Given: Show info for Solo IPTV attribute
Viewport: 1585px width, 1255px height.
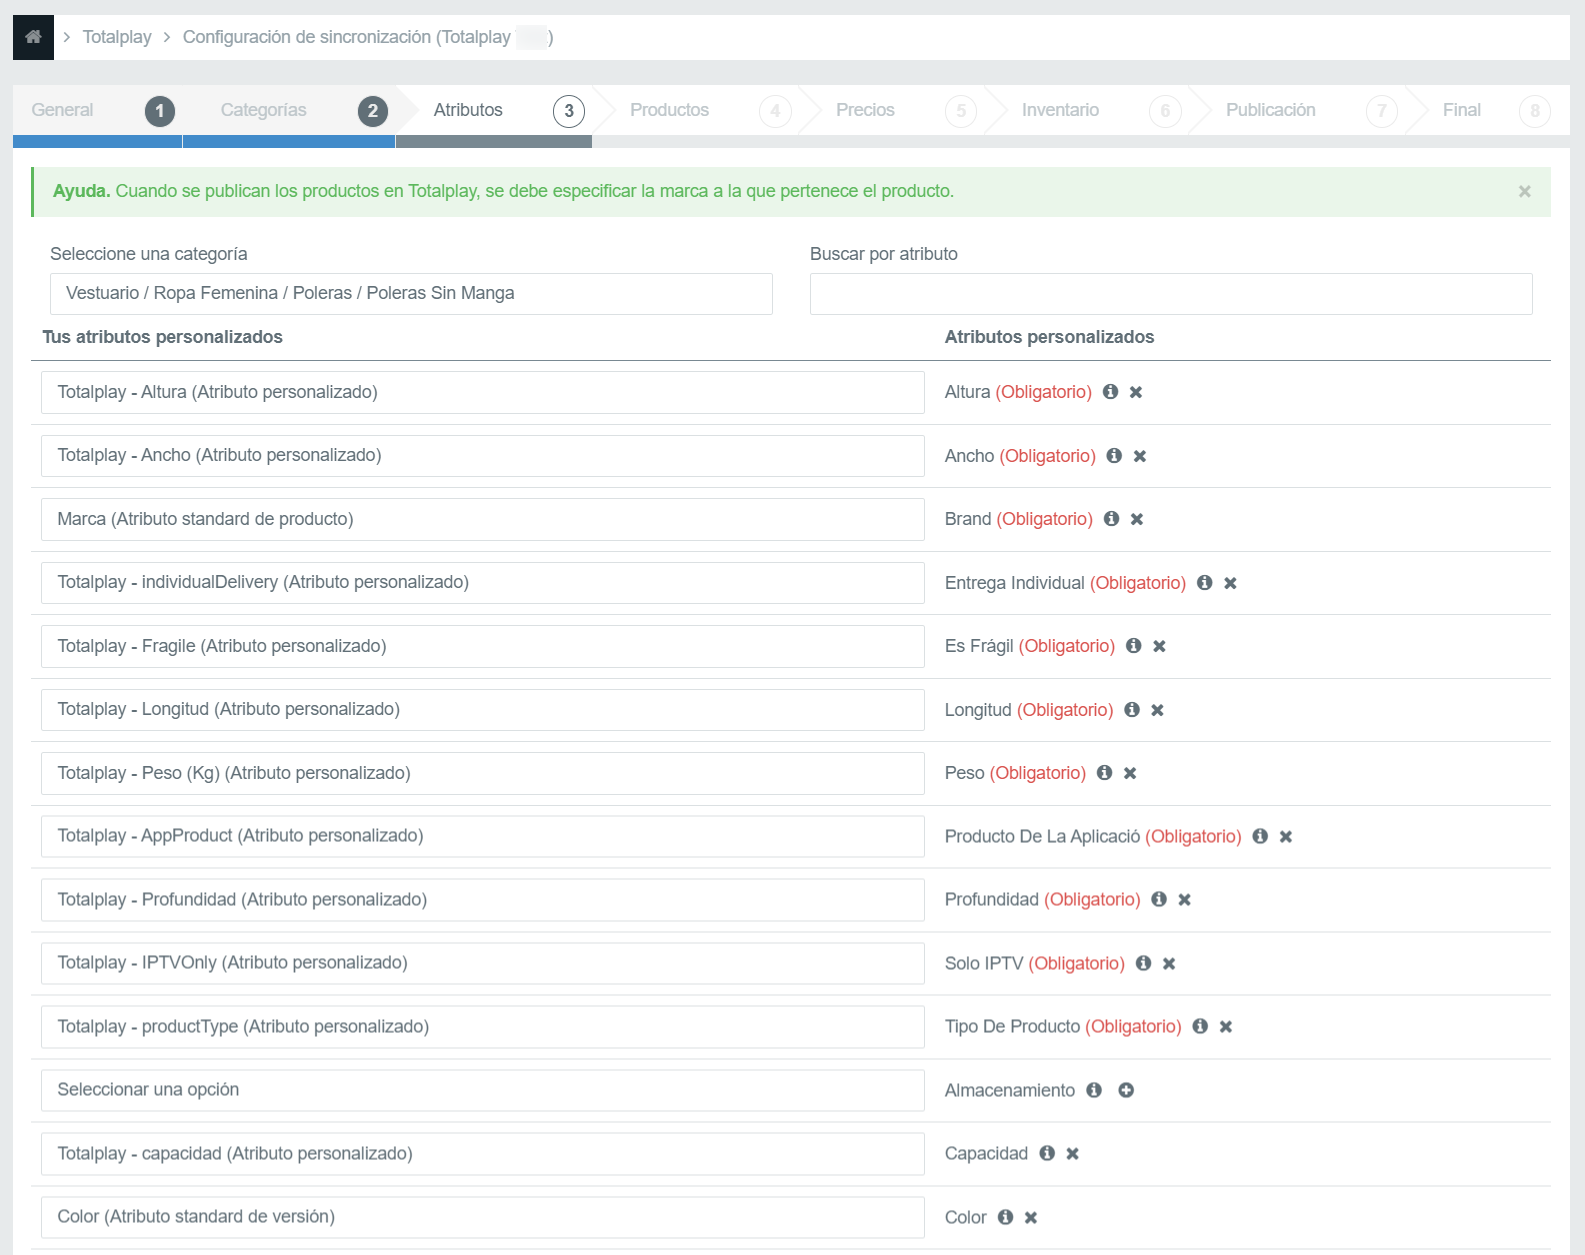Looking at the screenshot, I should [1144, 963].
